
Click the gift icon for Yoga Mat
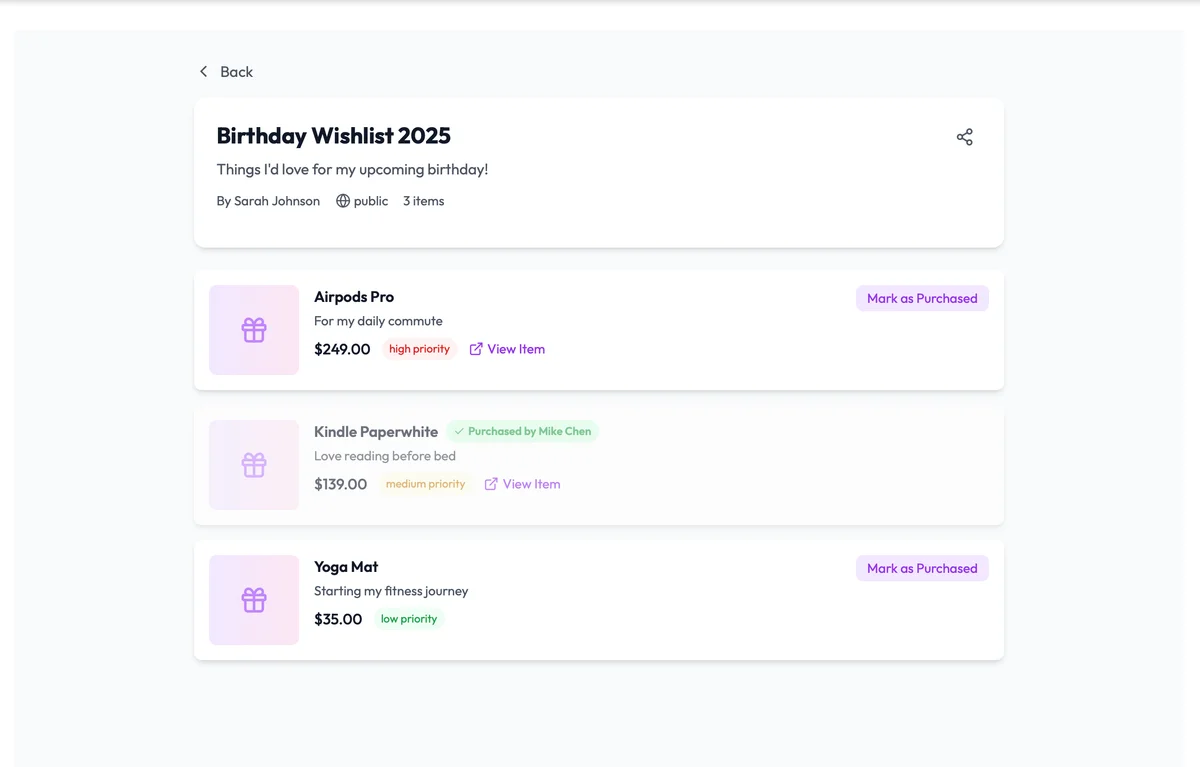pos(254,600)
